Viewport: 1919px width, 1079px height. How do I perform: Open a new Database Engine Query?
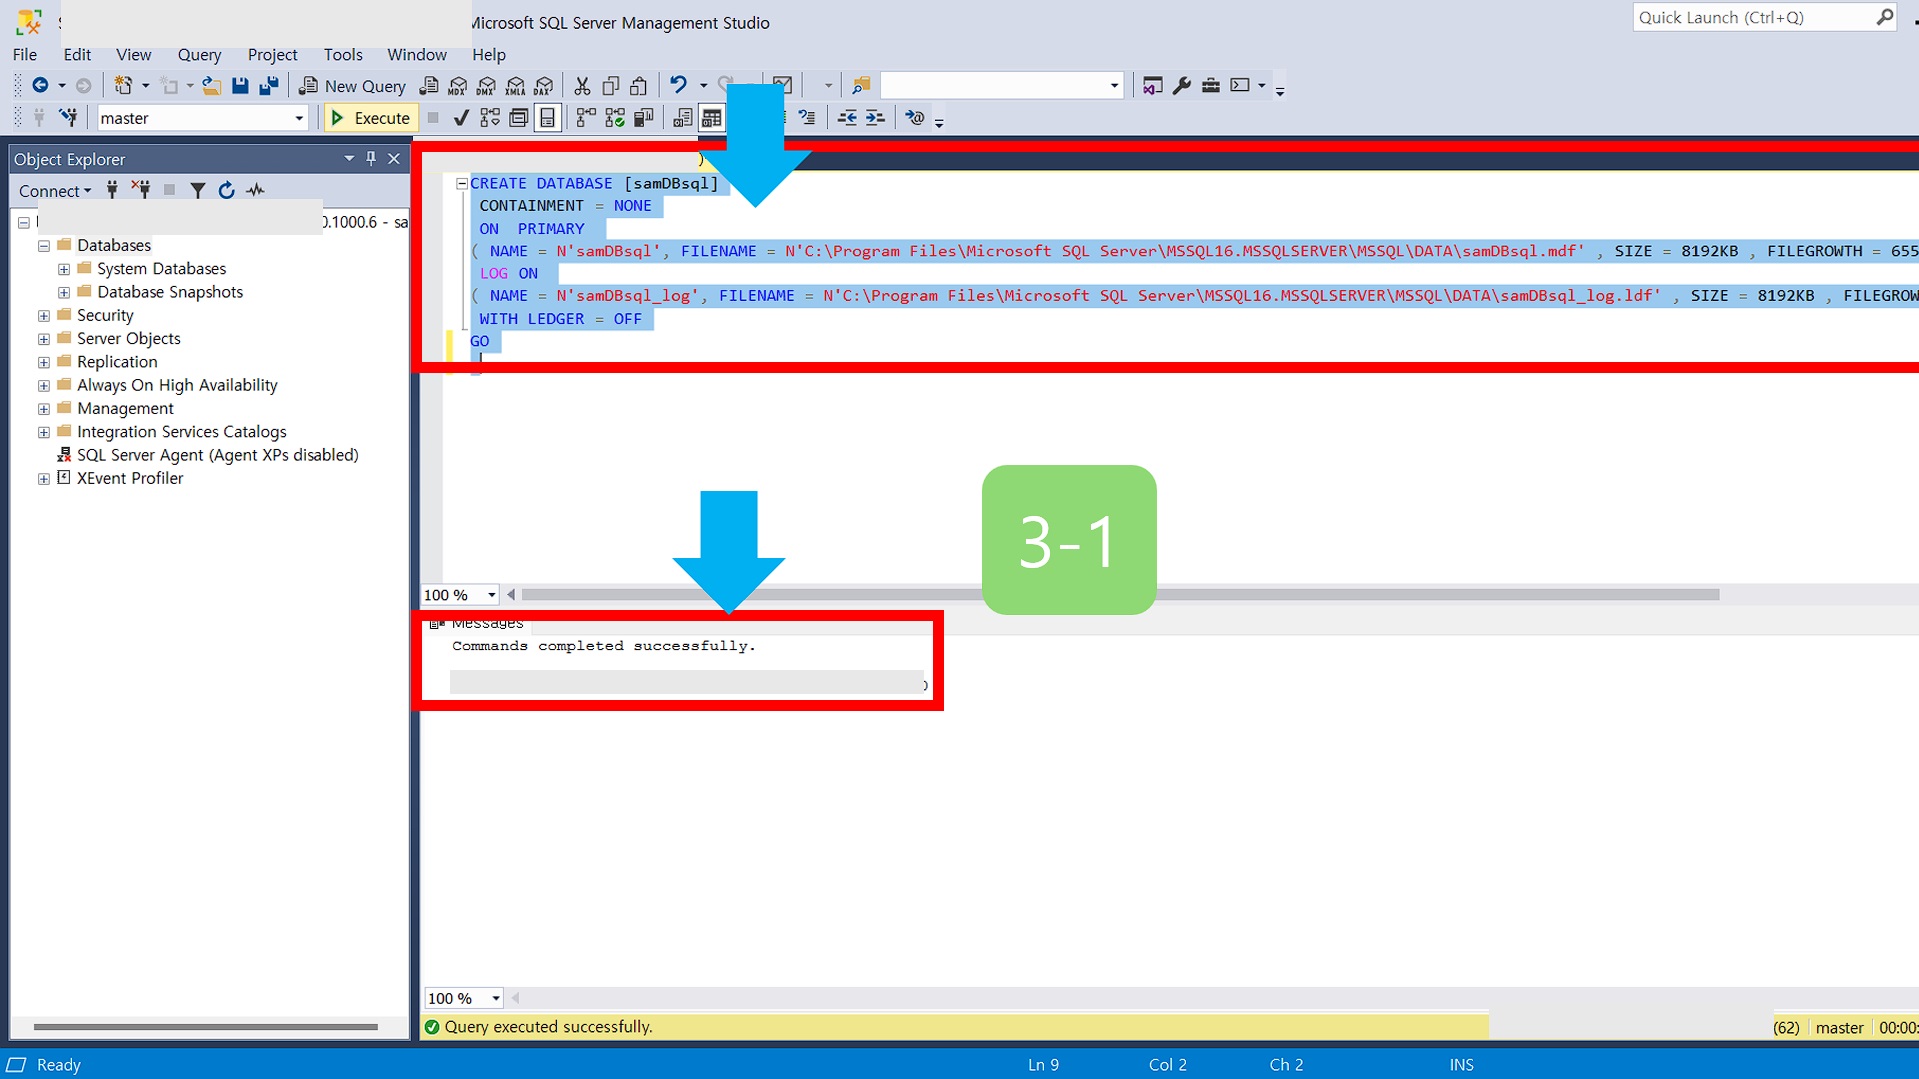click(429, 86)
